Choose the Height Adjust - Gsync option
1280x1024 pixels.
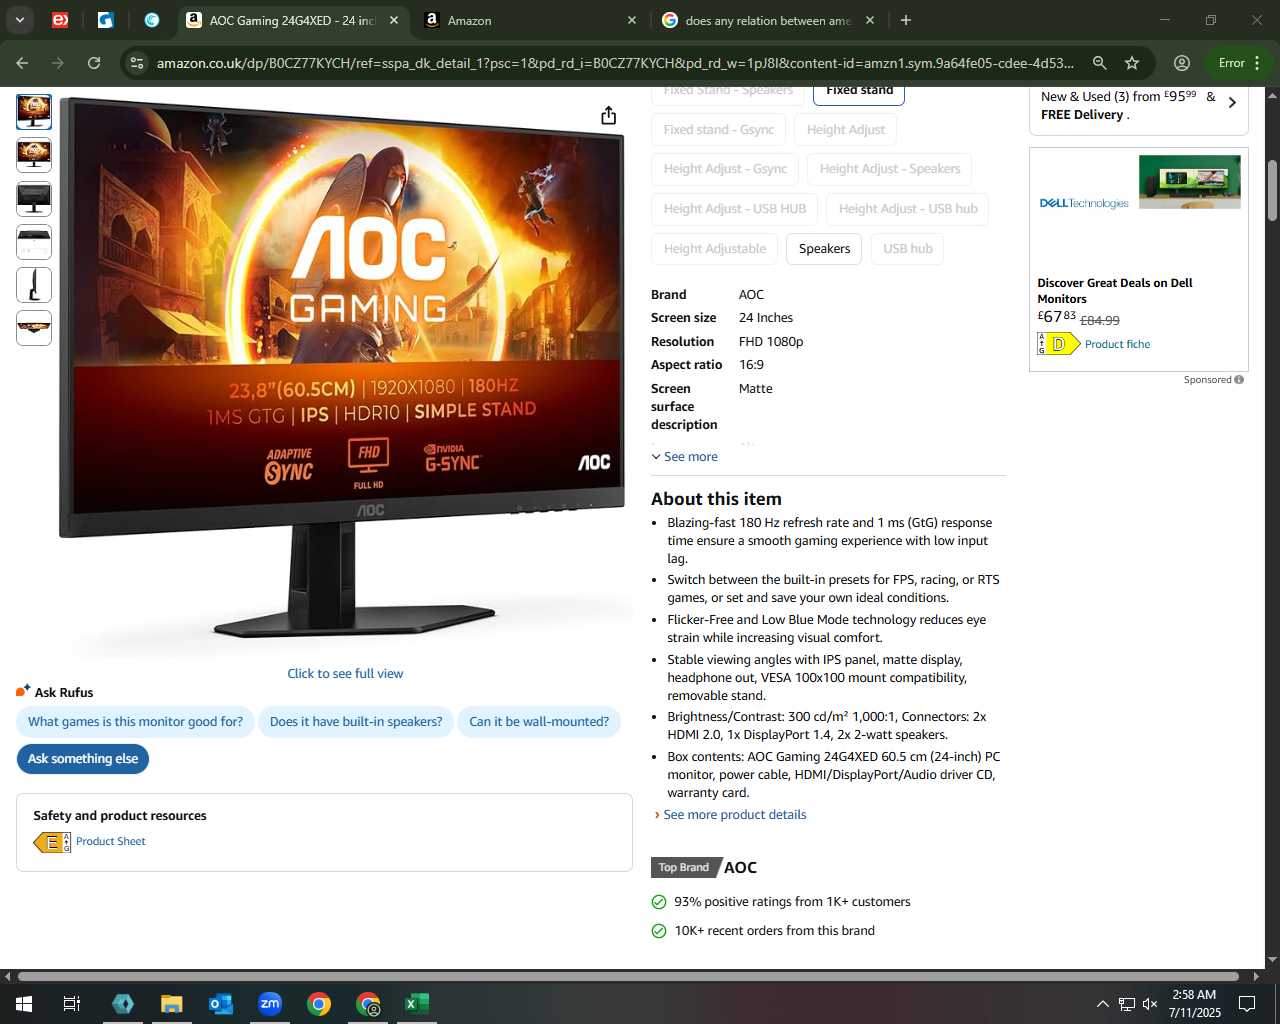pyautogui.click(x=725, y=169)
